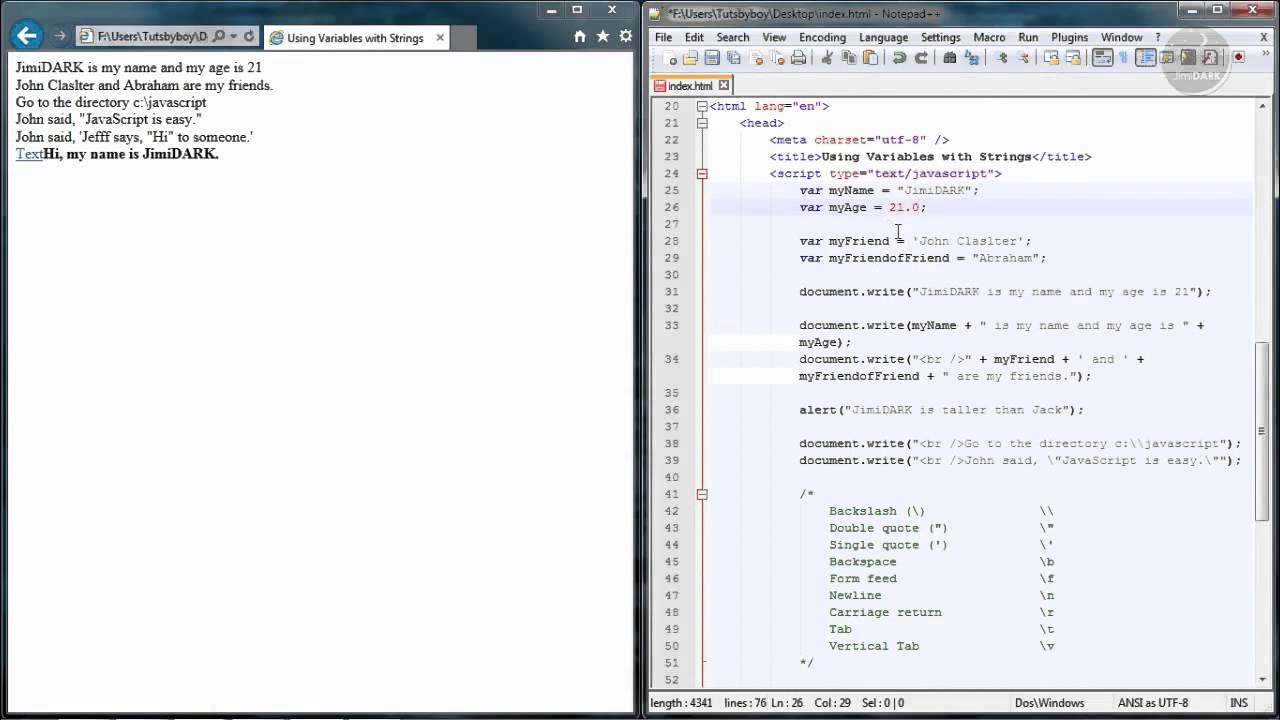Open the Language menu
Screen dimensions: 1280x720
point(883,37)
